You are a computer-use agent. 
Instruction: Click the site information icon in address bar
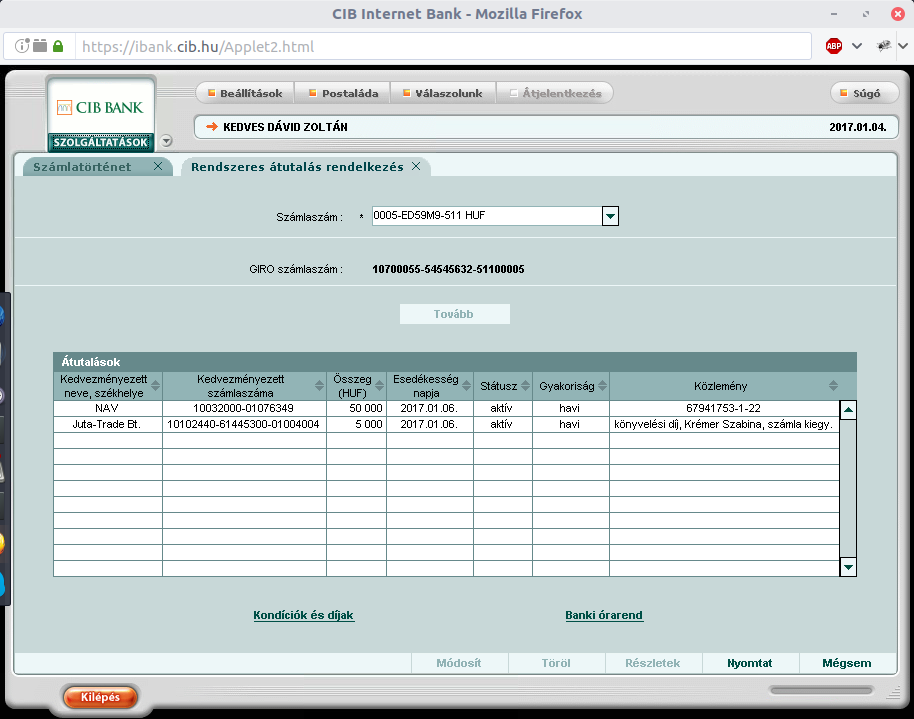22,46
